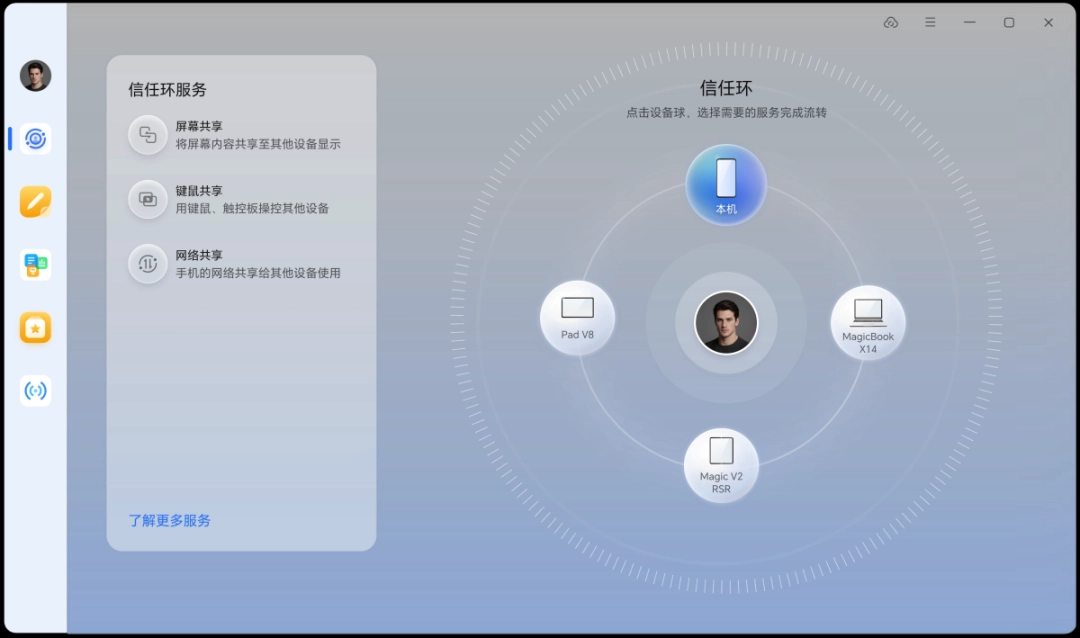
Task: Open the broadcast signal sidebar icon
Action: (x=35, y=391)
